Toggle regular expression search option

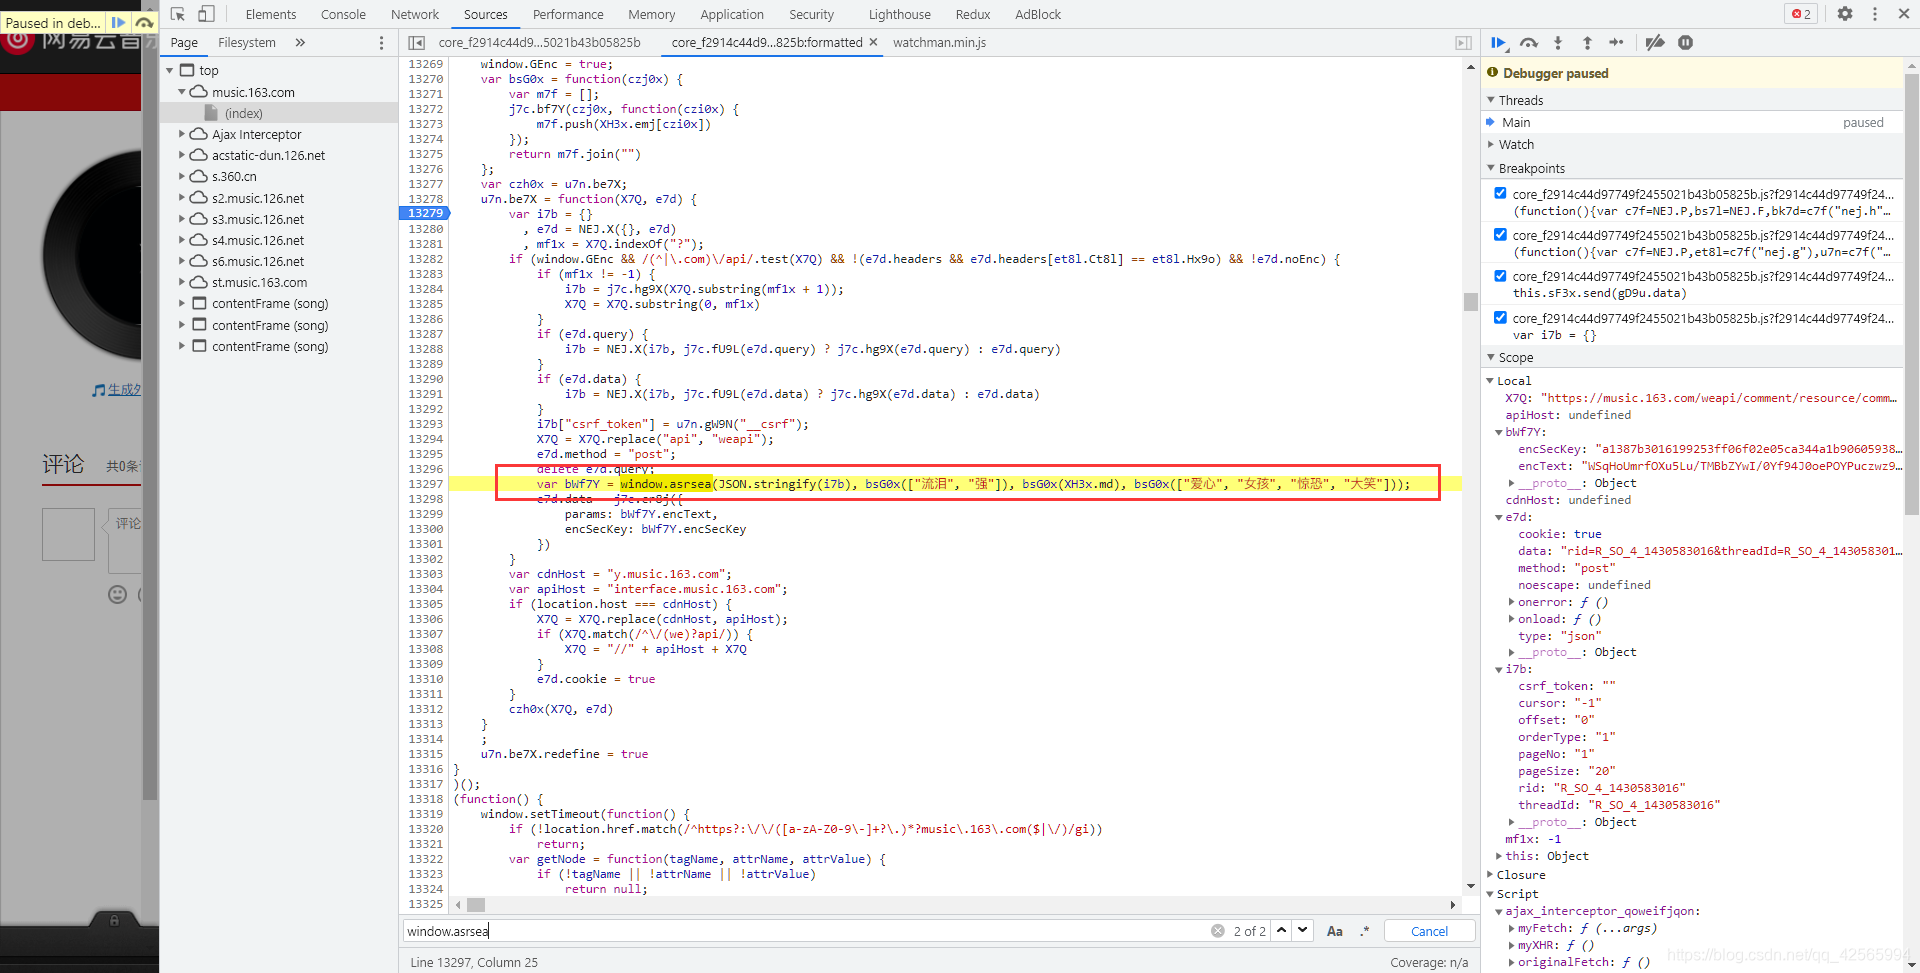tap(1364, 931)
